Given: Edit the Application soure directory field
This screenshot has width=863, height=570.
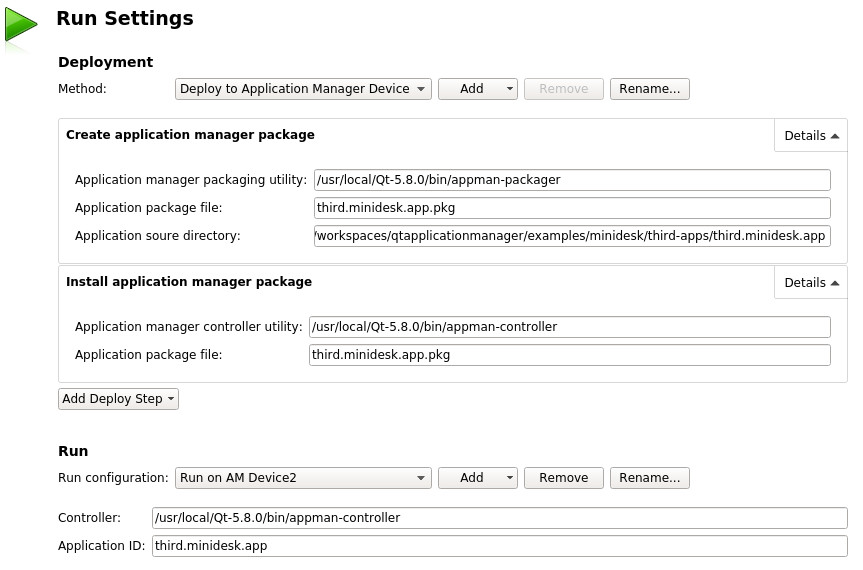Looking at the screenshot, I should [572, 236].
